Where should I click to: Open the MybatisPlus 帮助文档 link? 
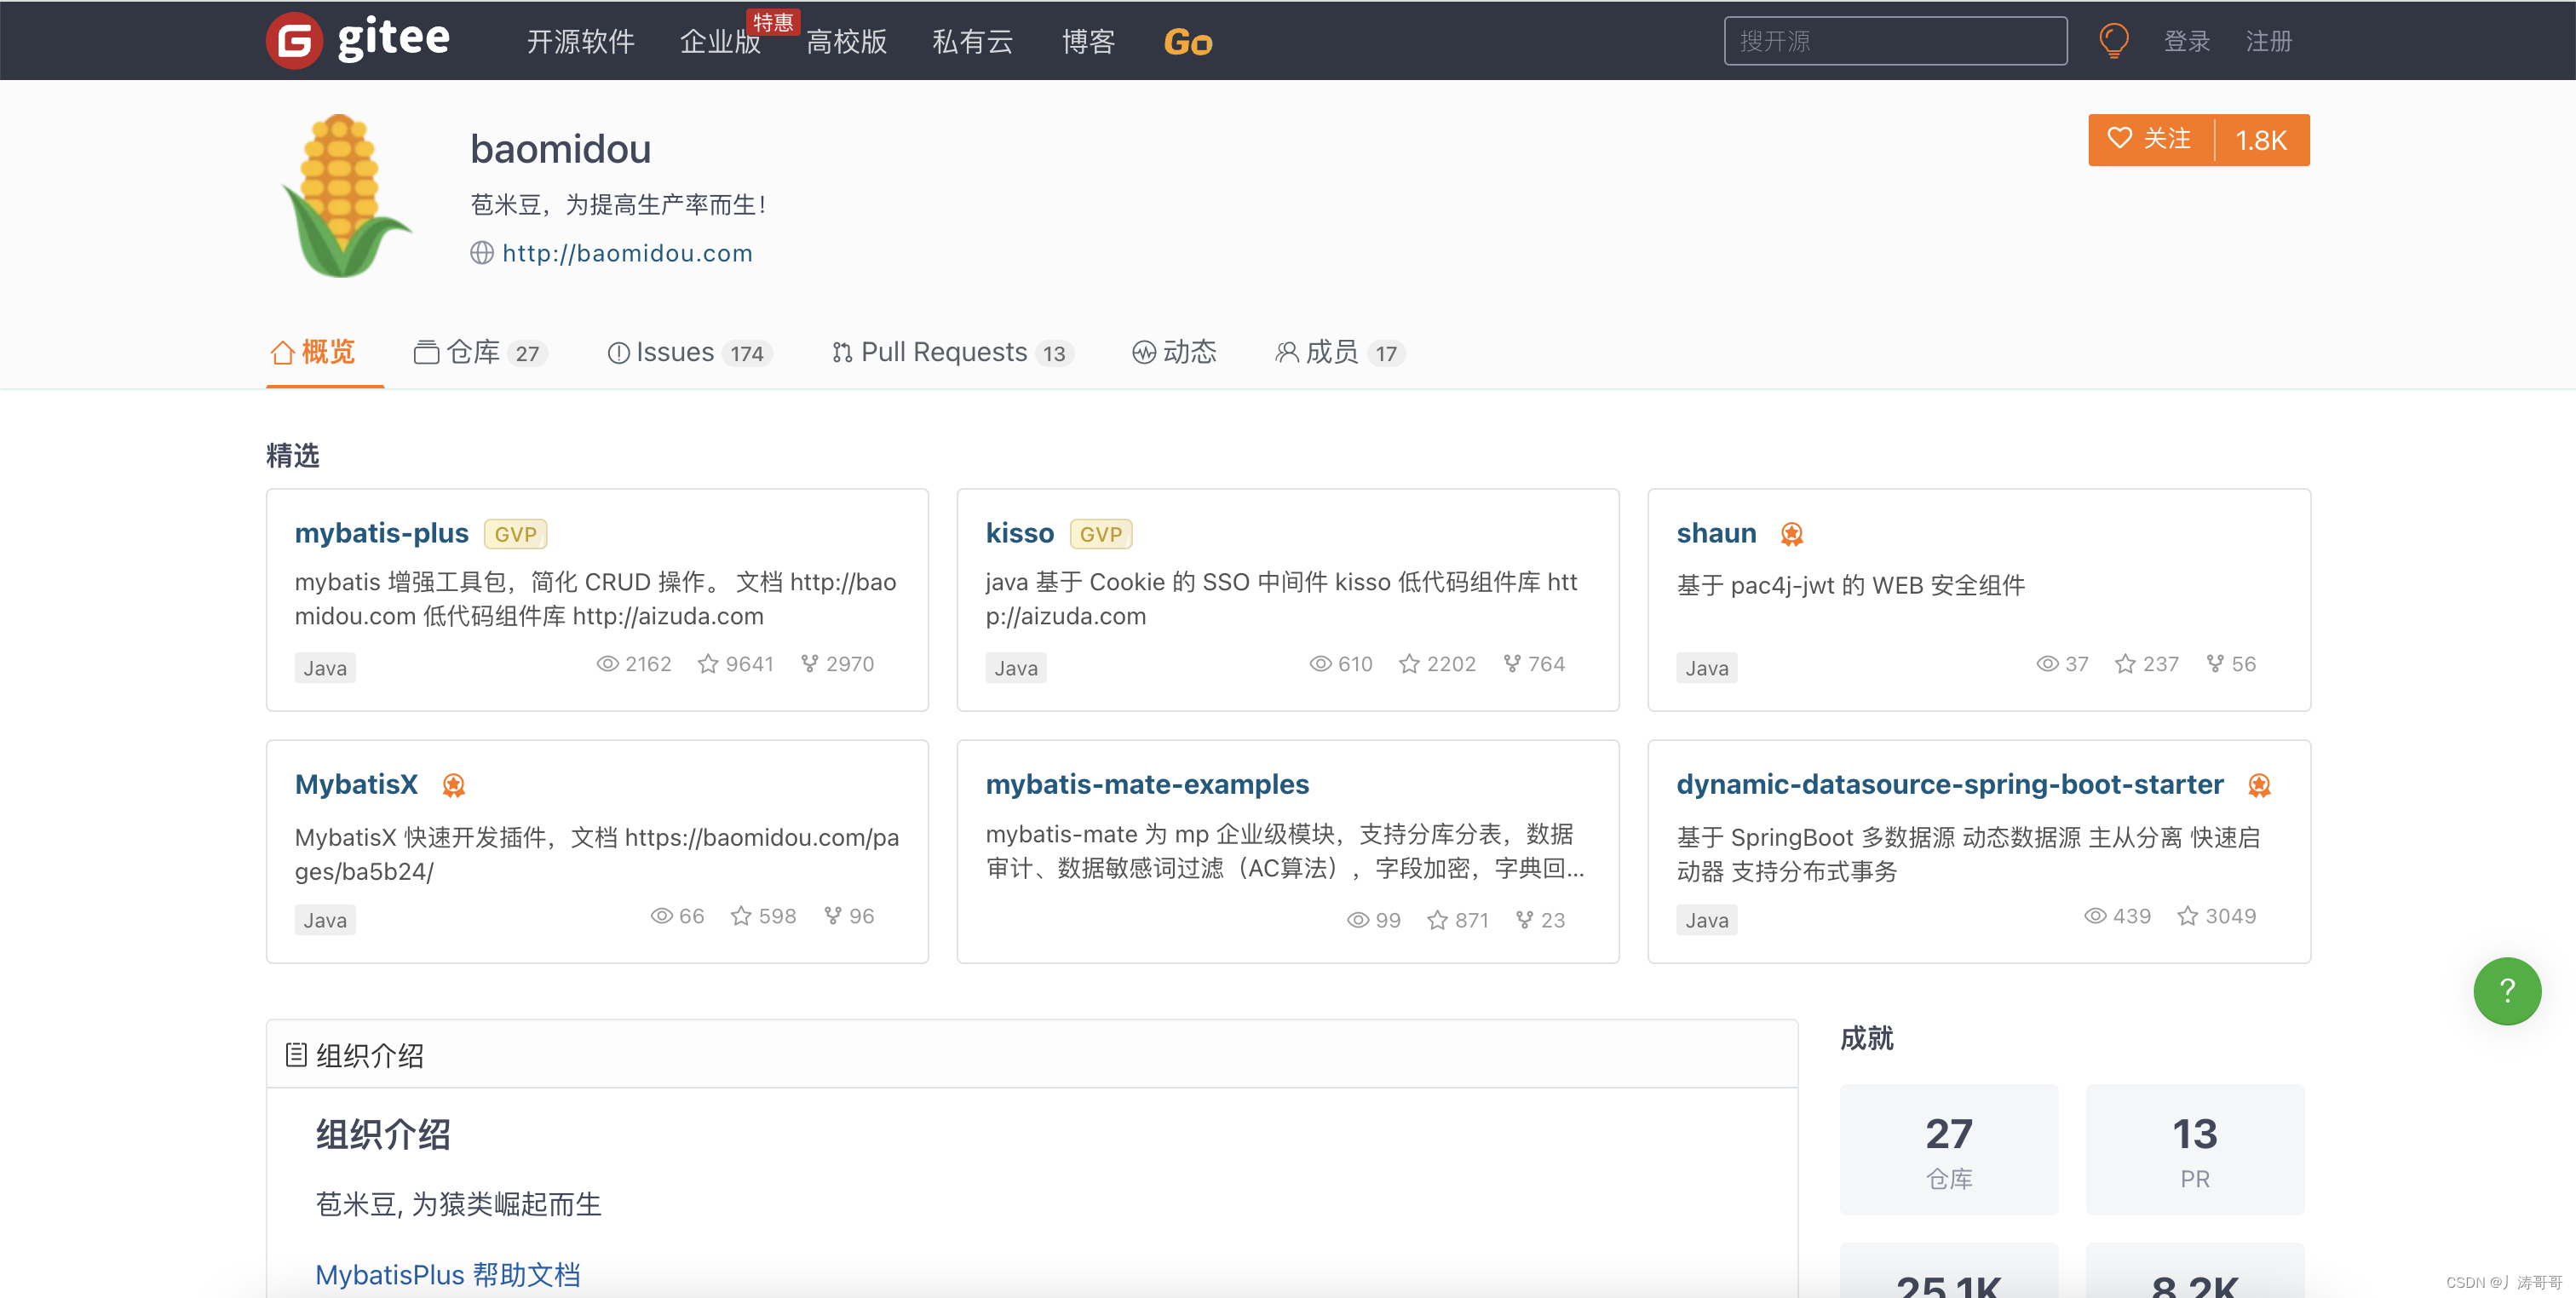(447, 1274)
